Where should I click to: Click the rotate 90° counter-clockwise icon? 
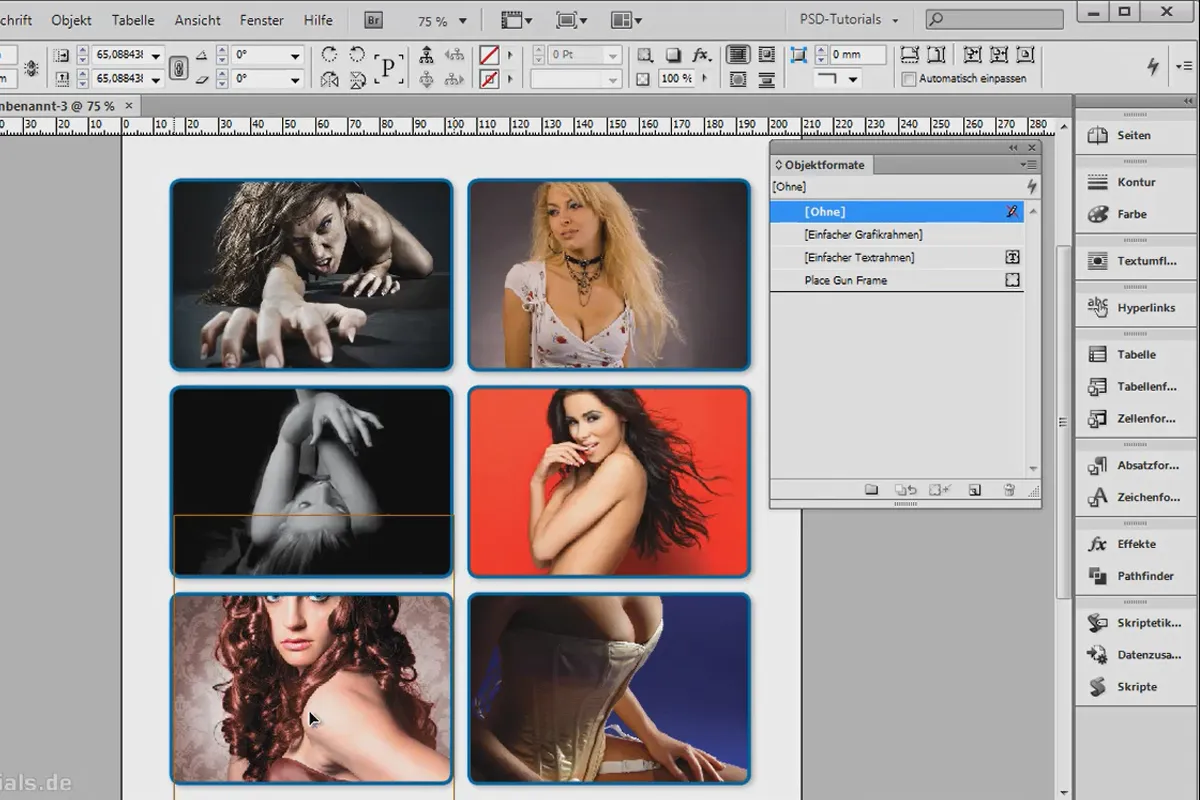(357, 55)
